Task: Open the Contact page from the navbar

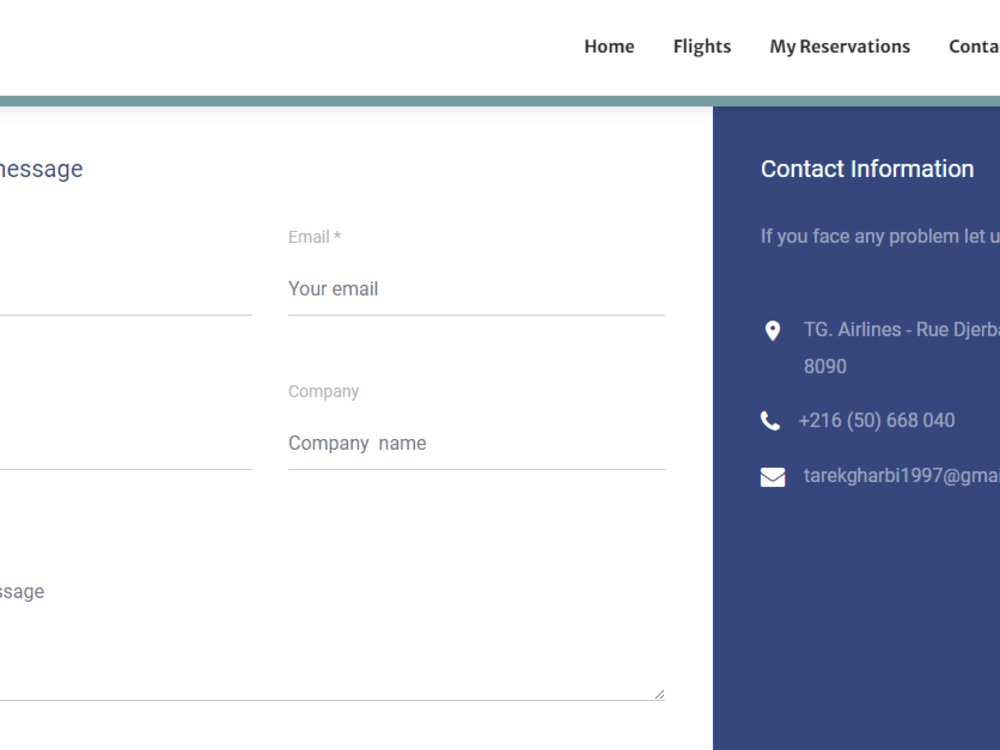Action: (x=973, y=46)
